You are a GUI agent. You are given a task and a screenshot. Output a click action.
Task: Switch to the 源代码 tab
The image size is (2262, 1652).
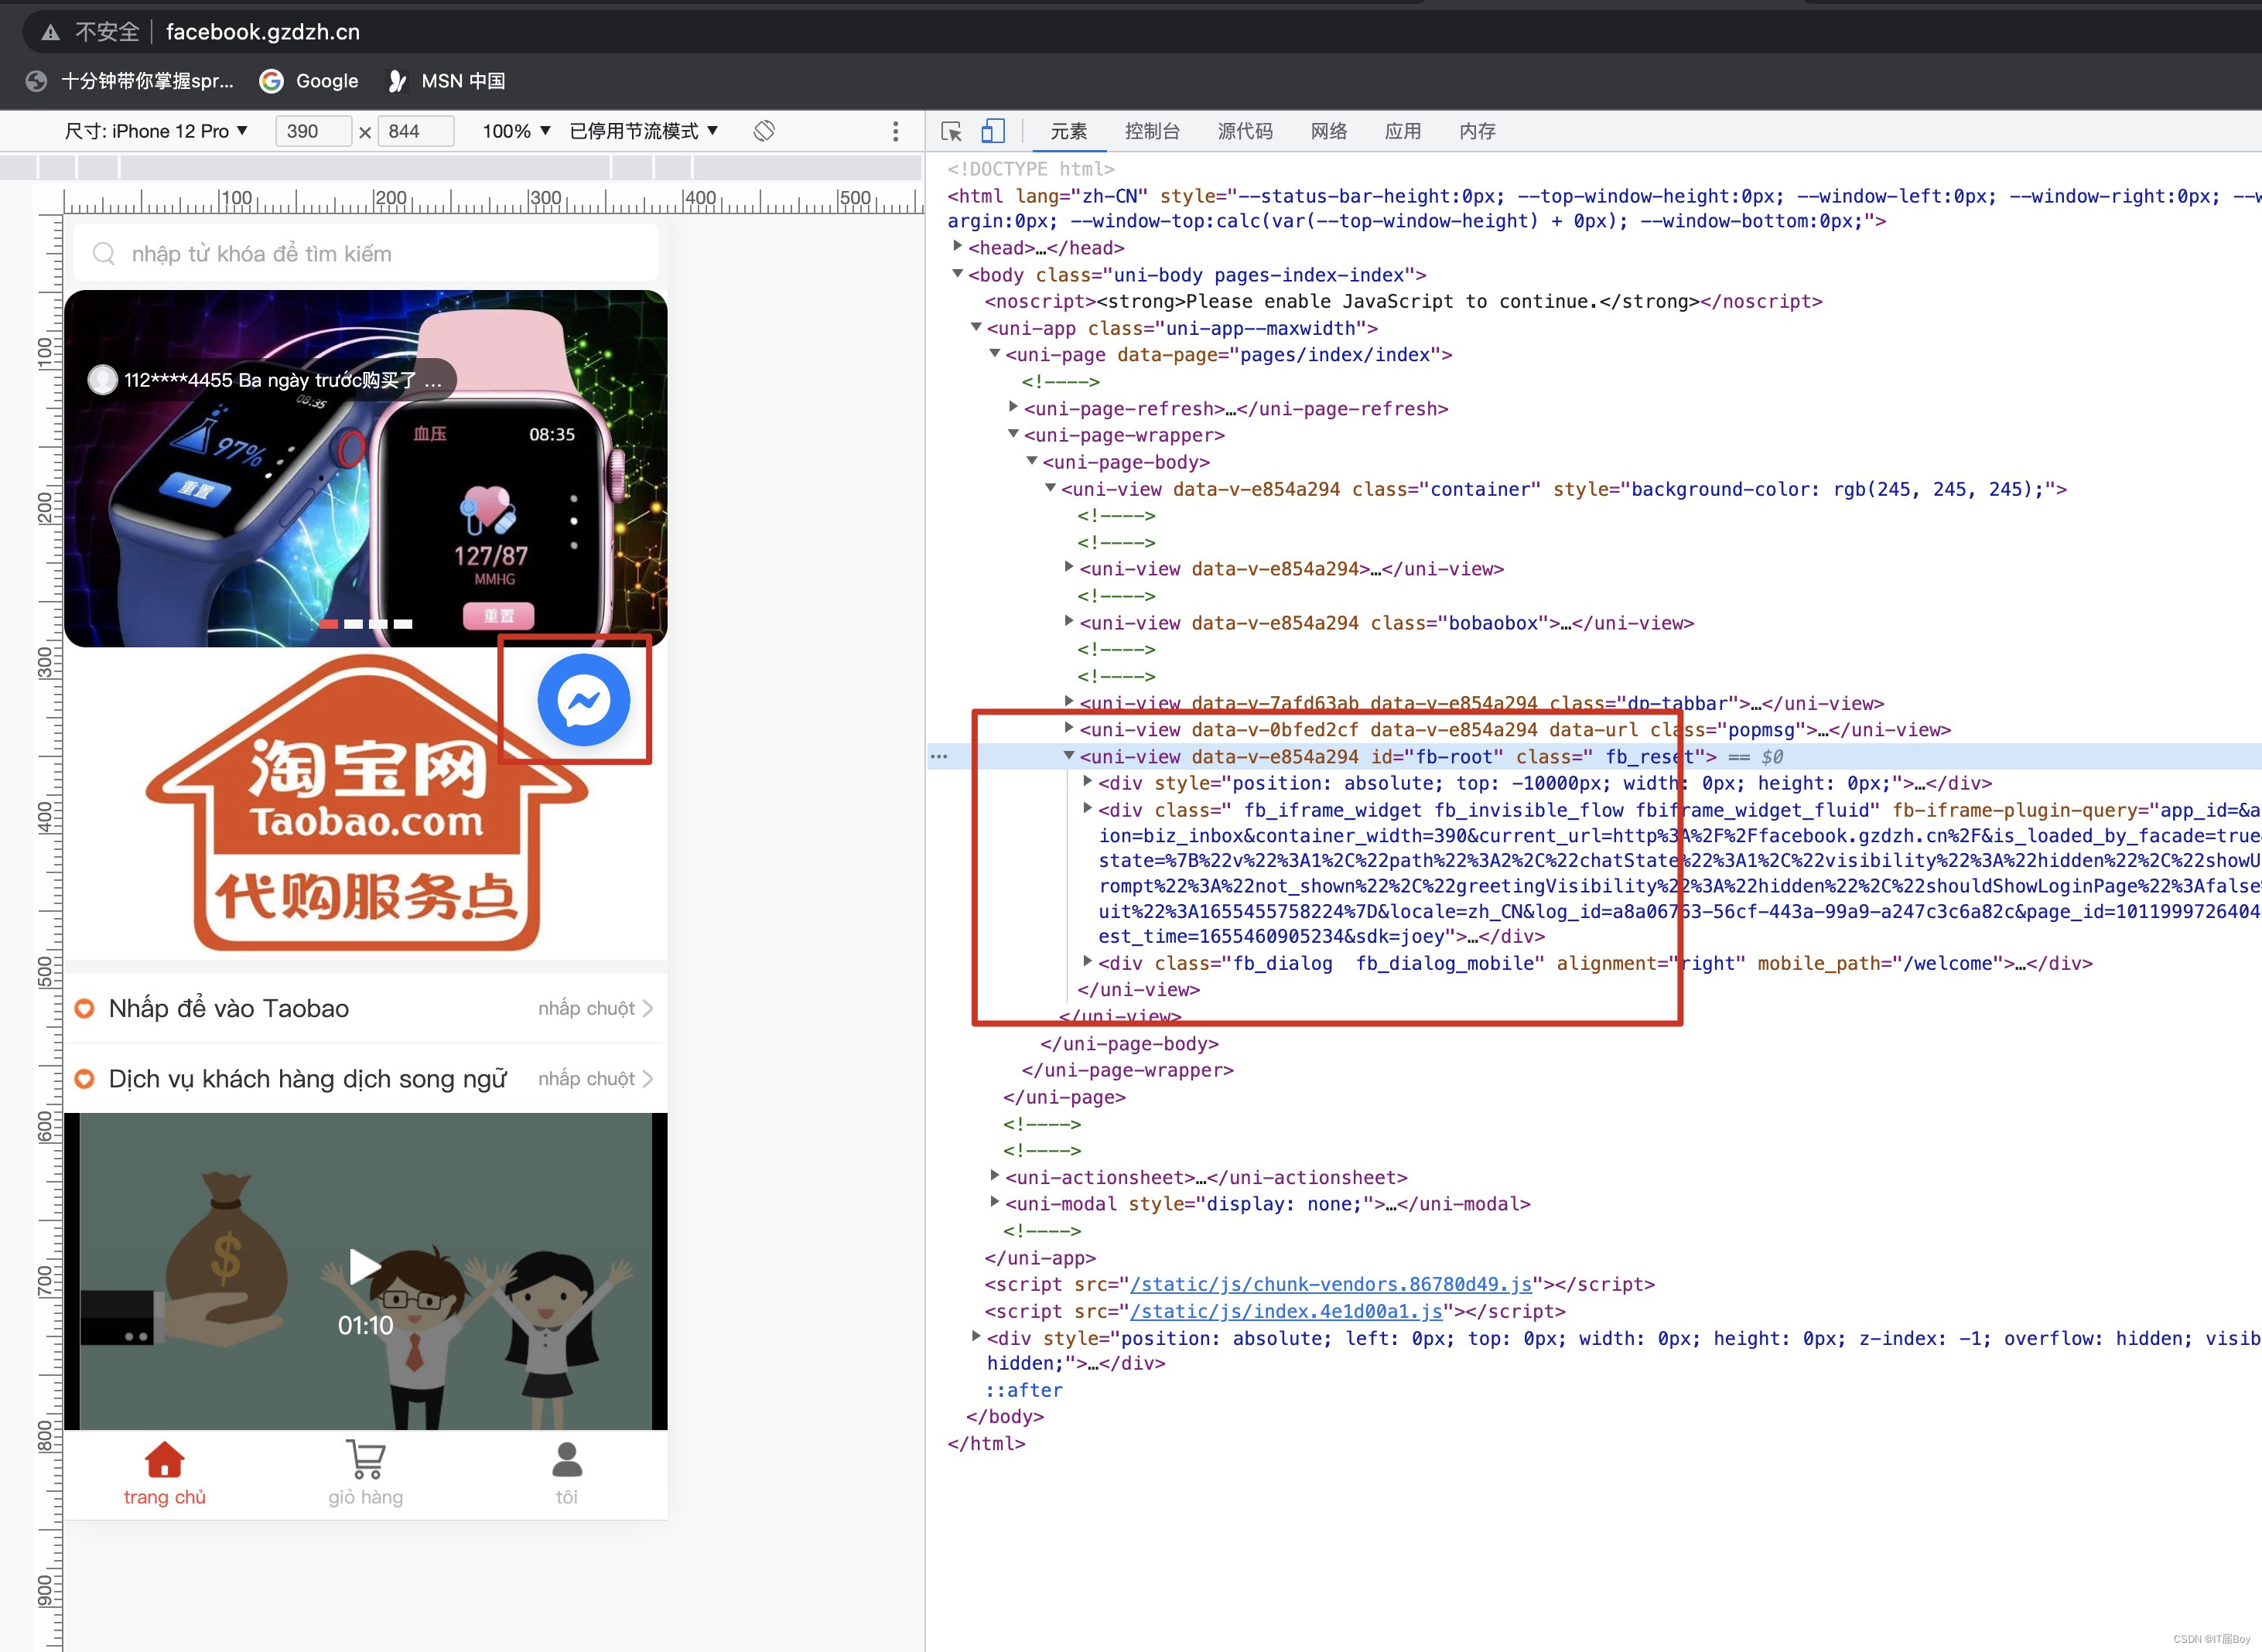click(x=1245, y=131)
